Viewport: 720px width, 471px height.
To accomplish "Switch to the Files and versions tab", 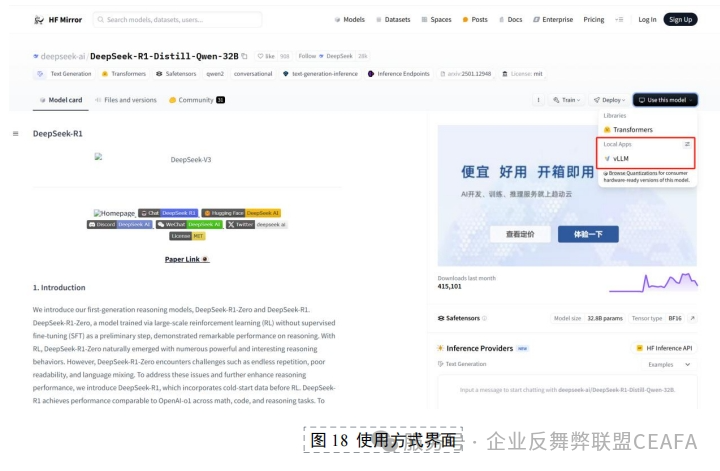I will pos(126,100).
